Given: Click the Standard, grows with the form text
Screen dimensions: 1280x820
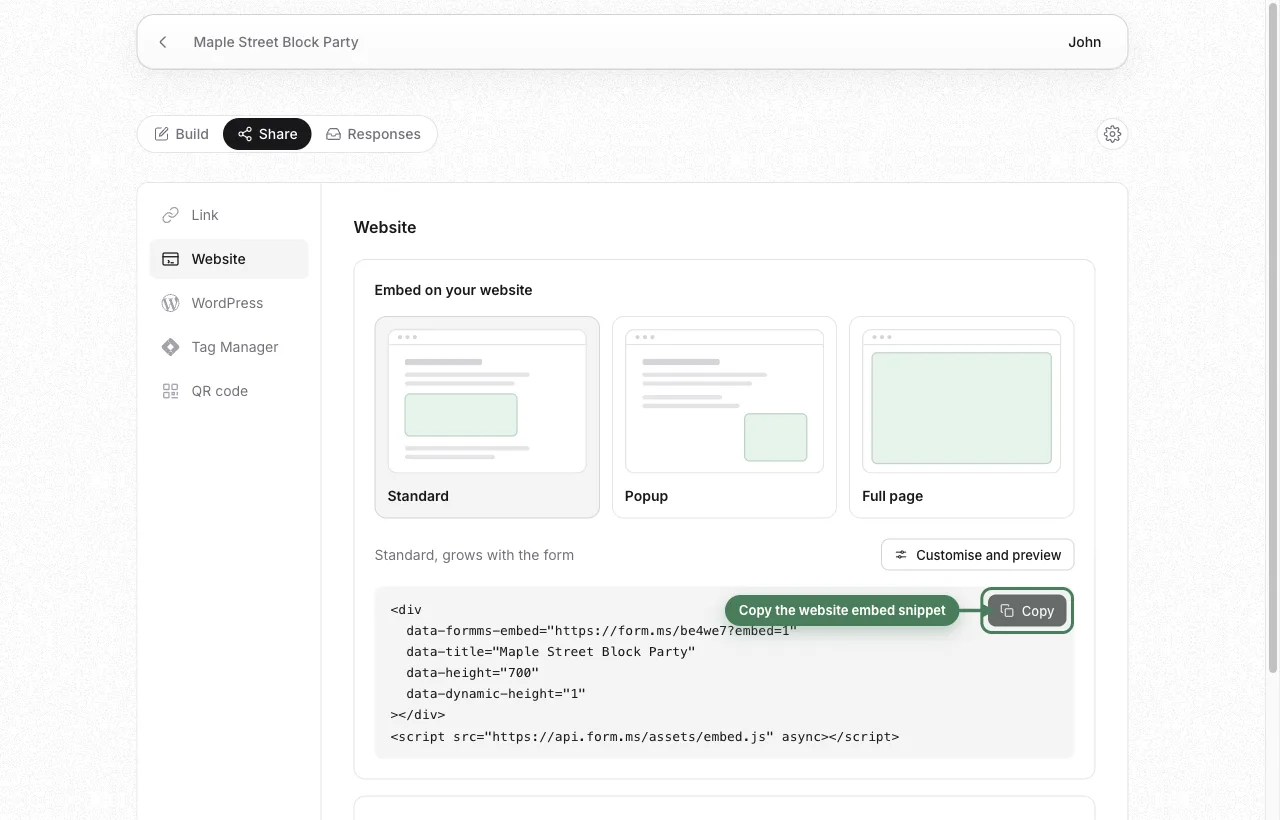Looking at the screenshot, I should click(474, 555).
